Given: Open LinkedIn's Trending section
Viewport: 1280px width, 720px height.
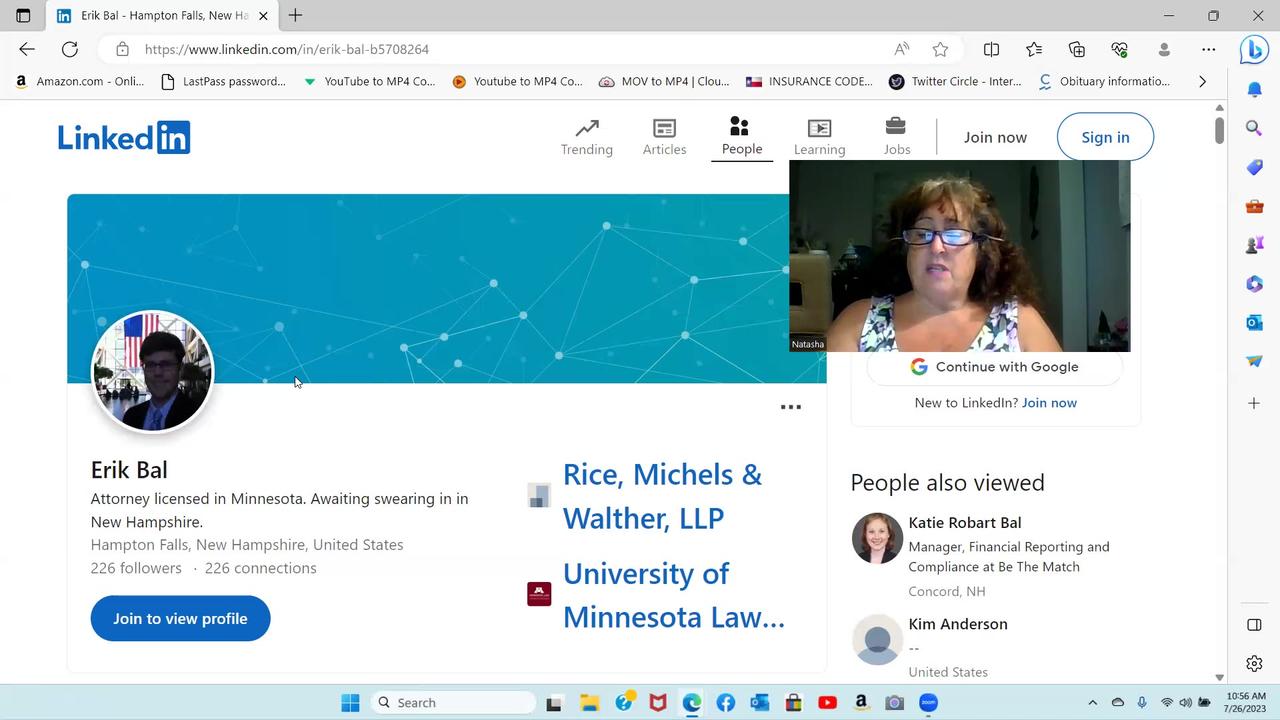Looking at the screenshot, I should [x=586, y=136].
